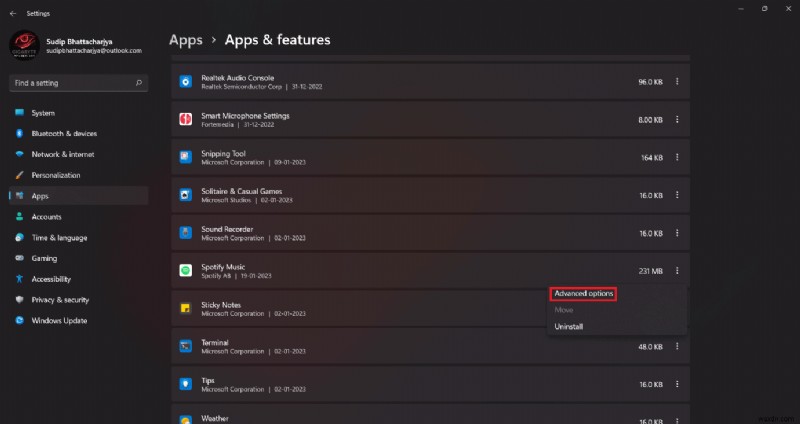The image size is (800, 424).
Task: Click the Personalization brush icon
Action: click(x=19, y=175)
